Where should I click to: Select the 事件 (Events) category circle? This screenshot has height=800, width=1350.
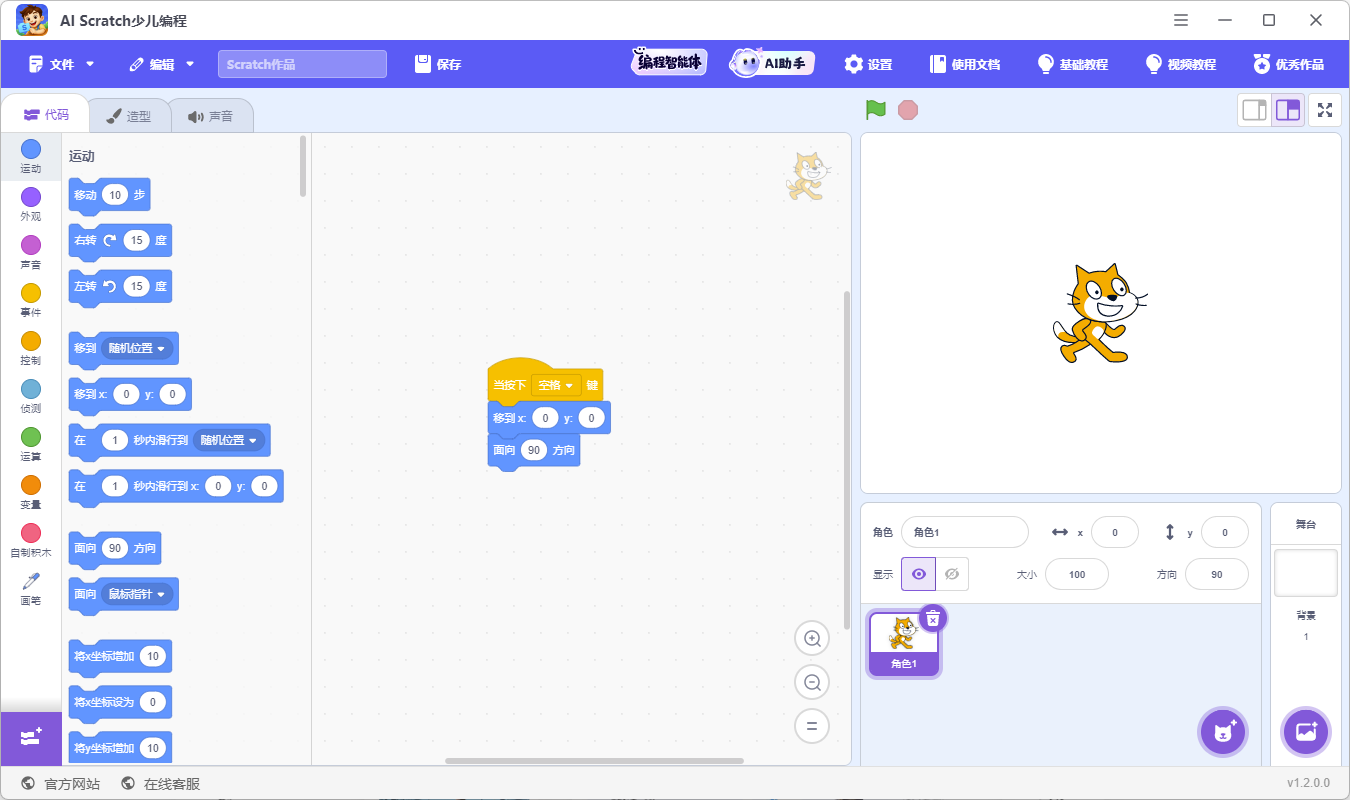click(31, 293)
